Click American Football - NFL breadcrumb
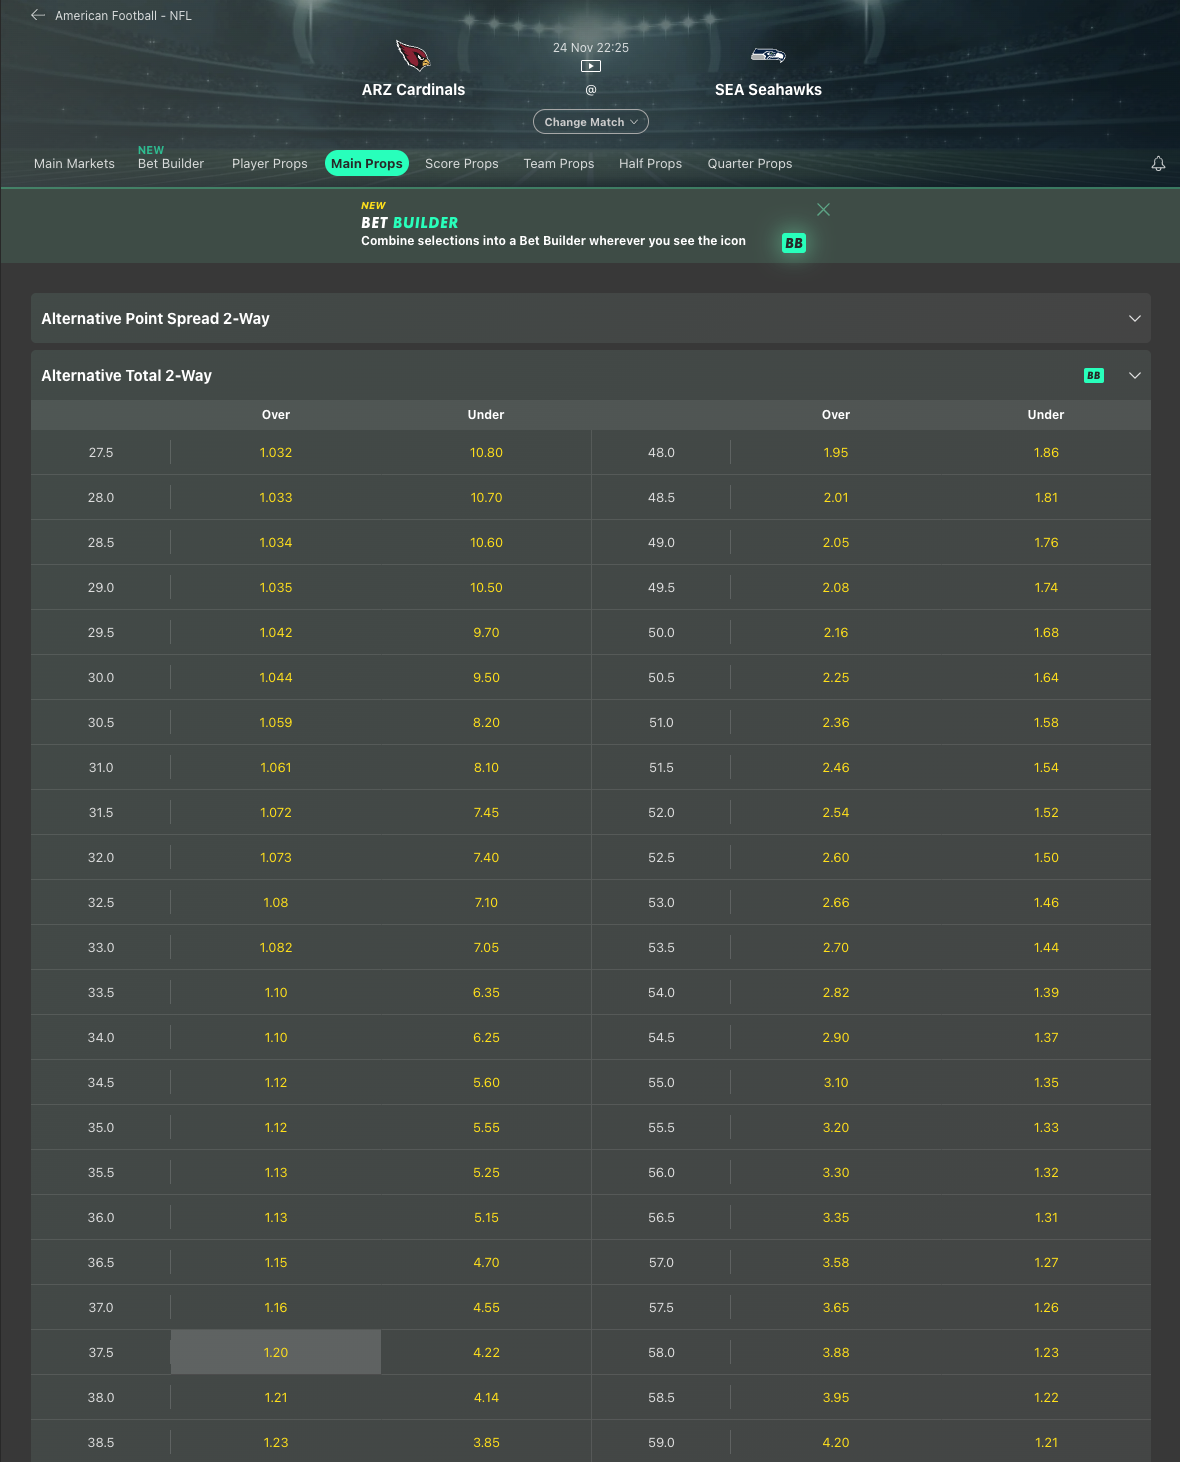The height and width of the screenshot is (1462, 1180). tap(123, 15)
